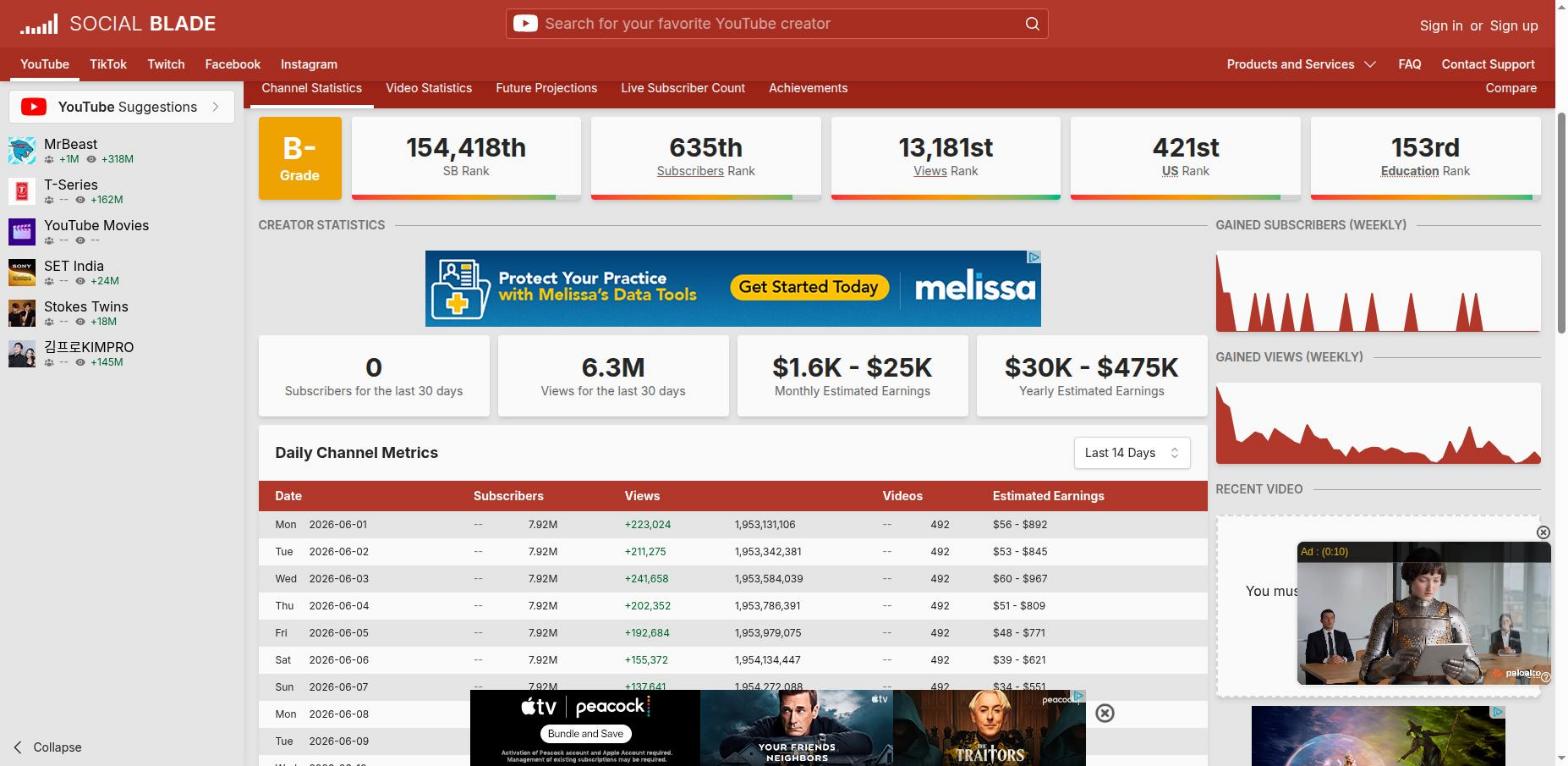Click the 635th Subscribers Rank card
The height and width of the screenshot is (766, 1568).
[706, 158]
